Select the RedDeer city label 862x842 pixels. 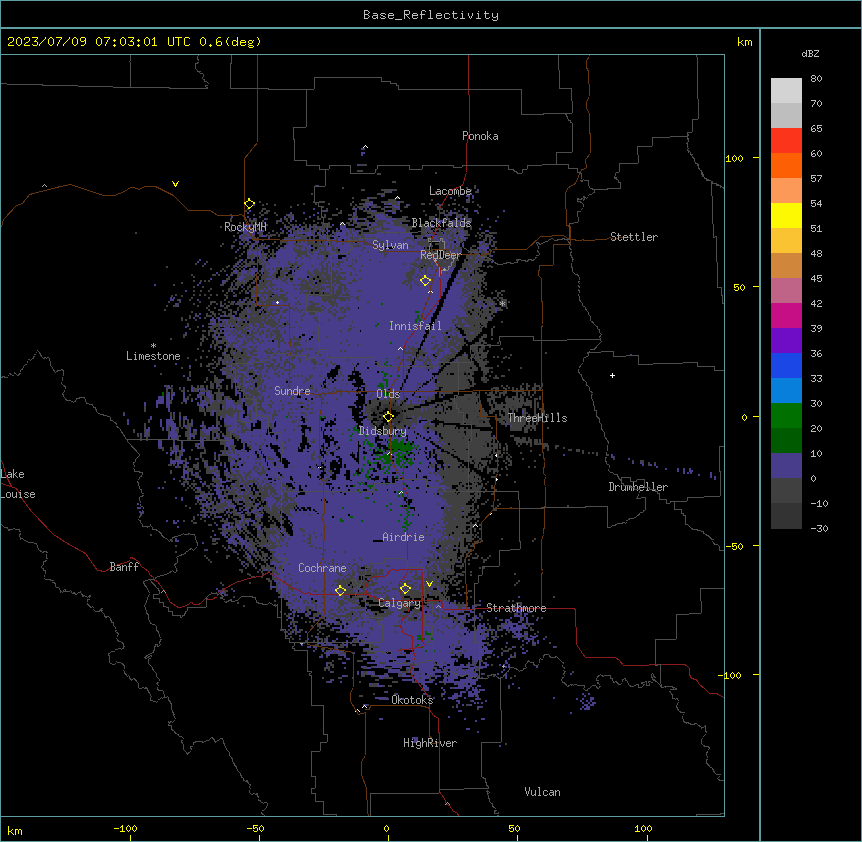tap(440, 255)
